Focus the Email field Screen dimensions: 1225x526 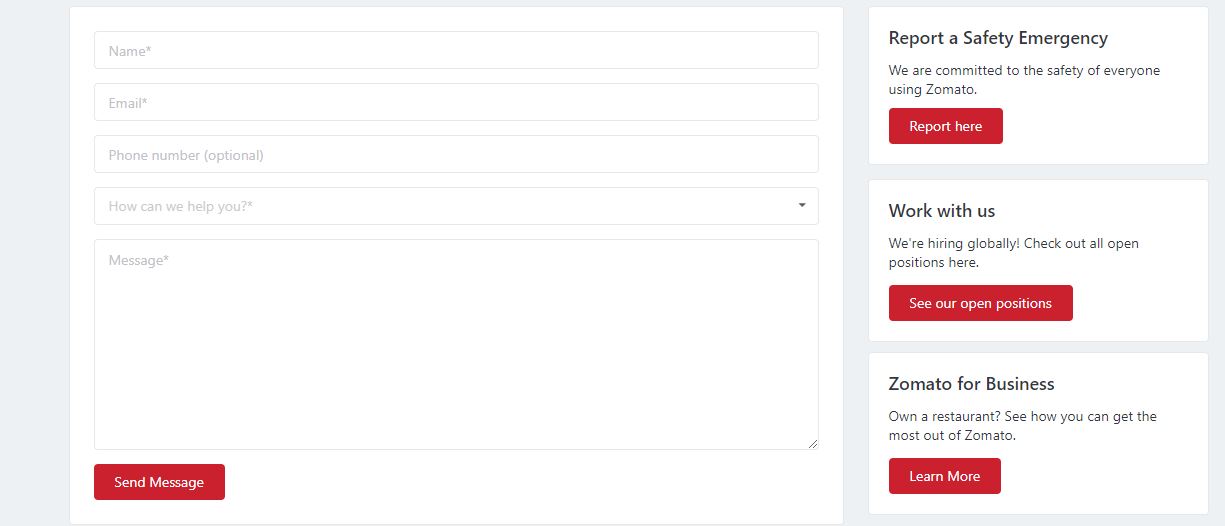click(x=456, y=102)
